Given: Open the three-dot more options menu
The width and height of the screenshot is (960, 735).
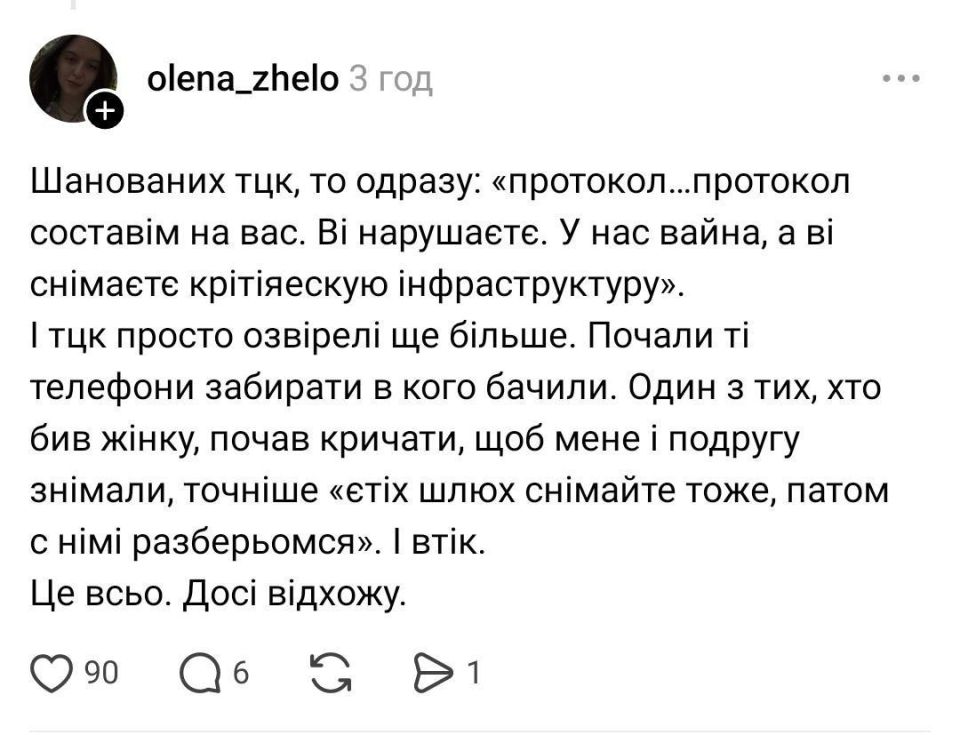Looking at the screenshot, I should [x=901, y=78].
